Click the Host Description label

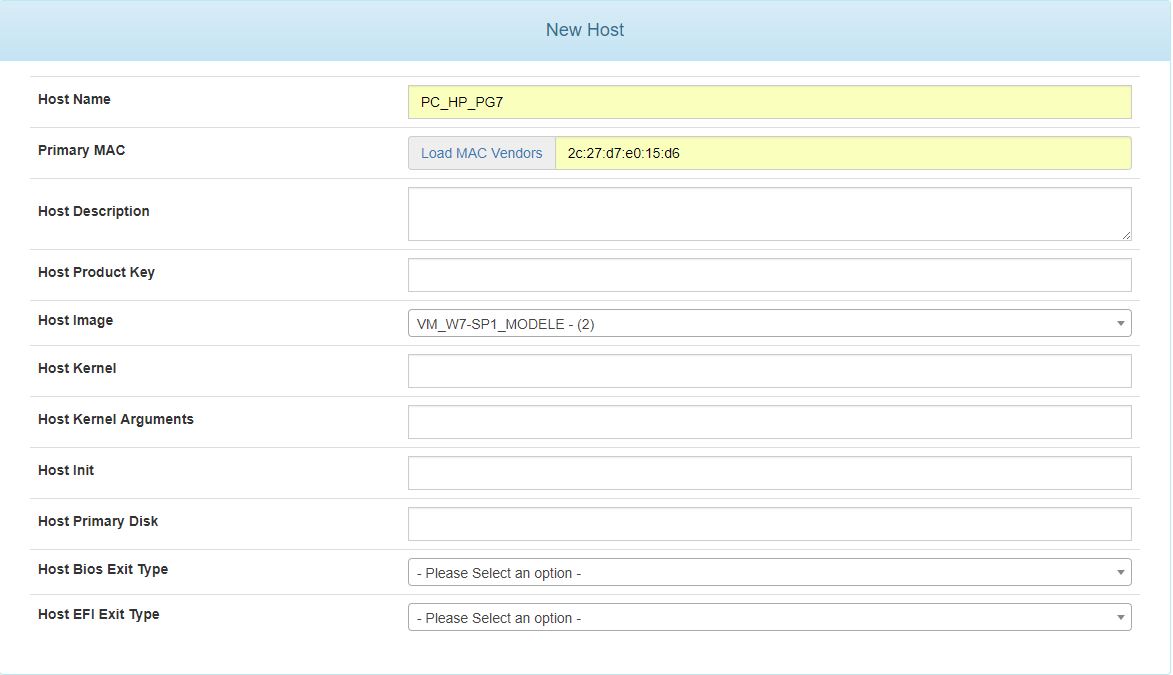point(93,211)
